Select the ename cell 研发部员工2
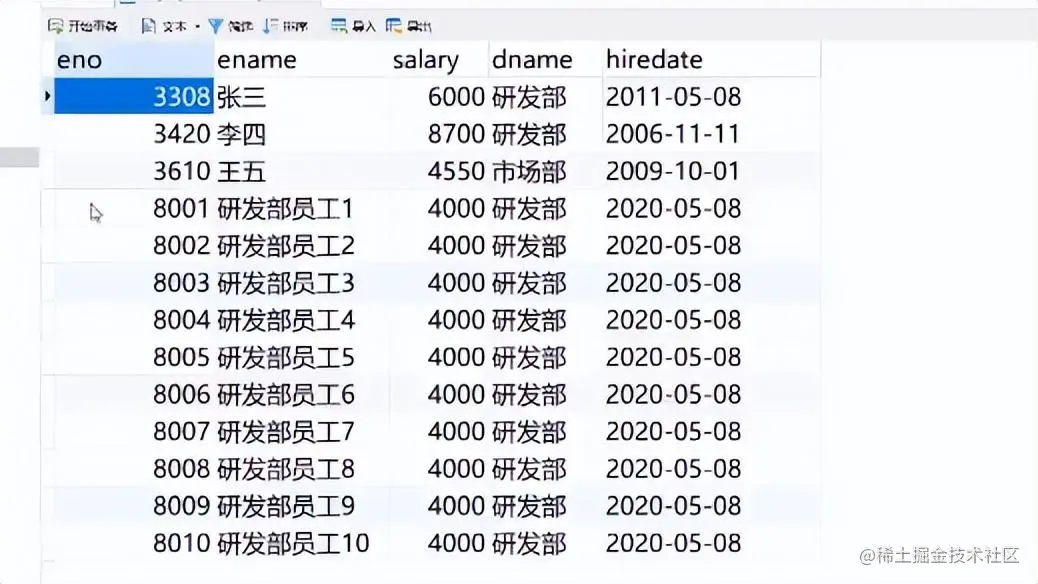The image size is (1038, 584). tap(302, 246)
